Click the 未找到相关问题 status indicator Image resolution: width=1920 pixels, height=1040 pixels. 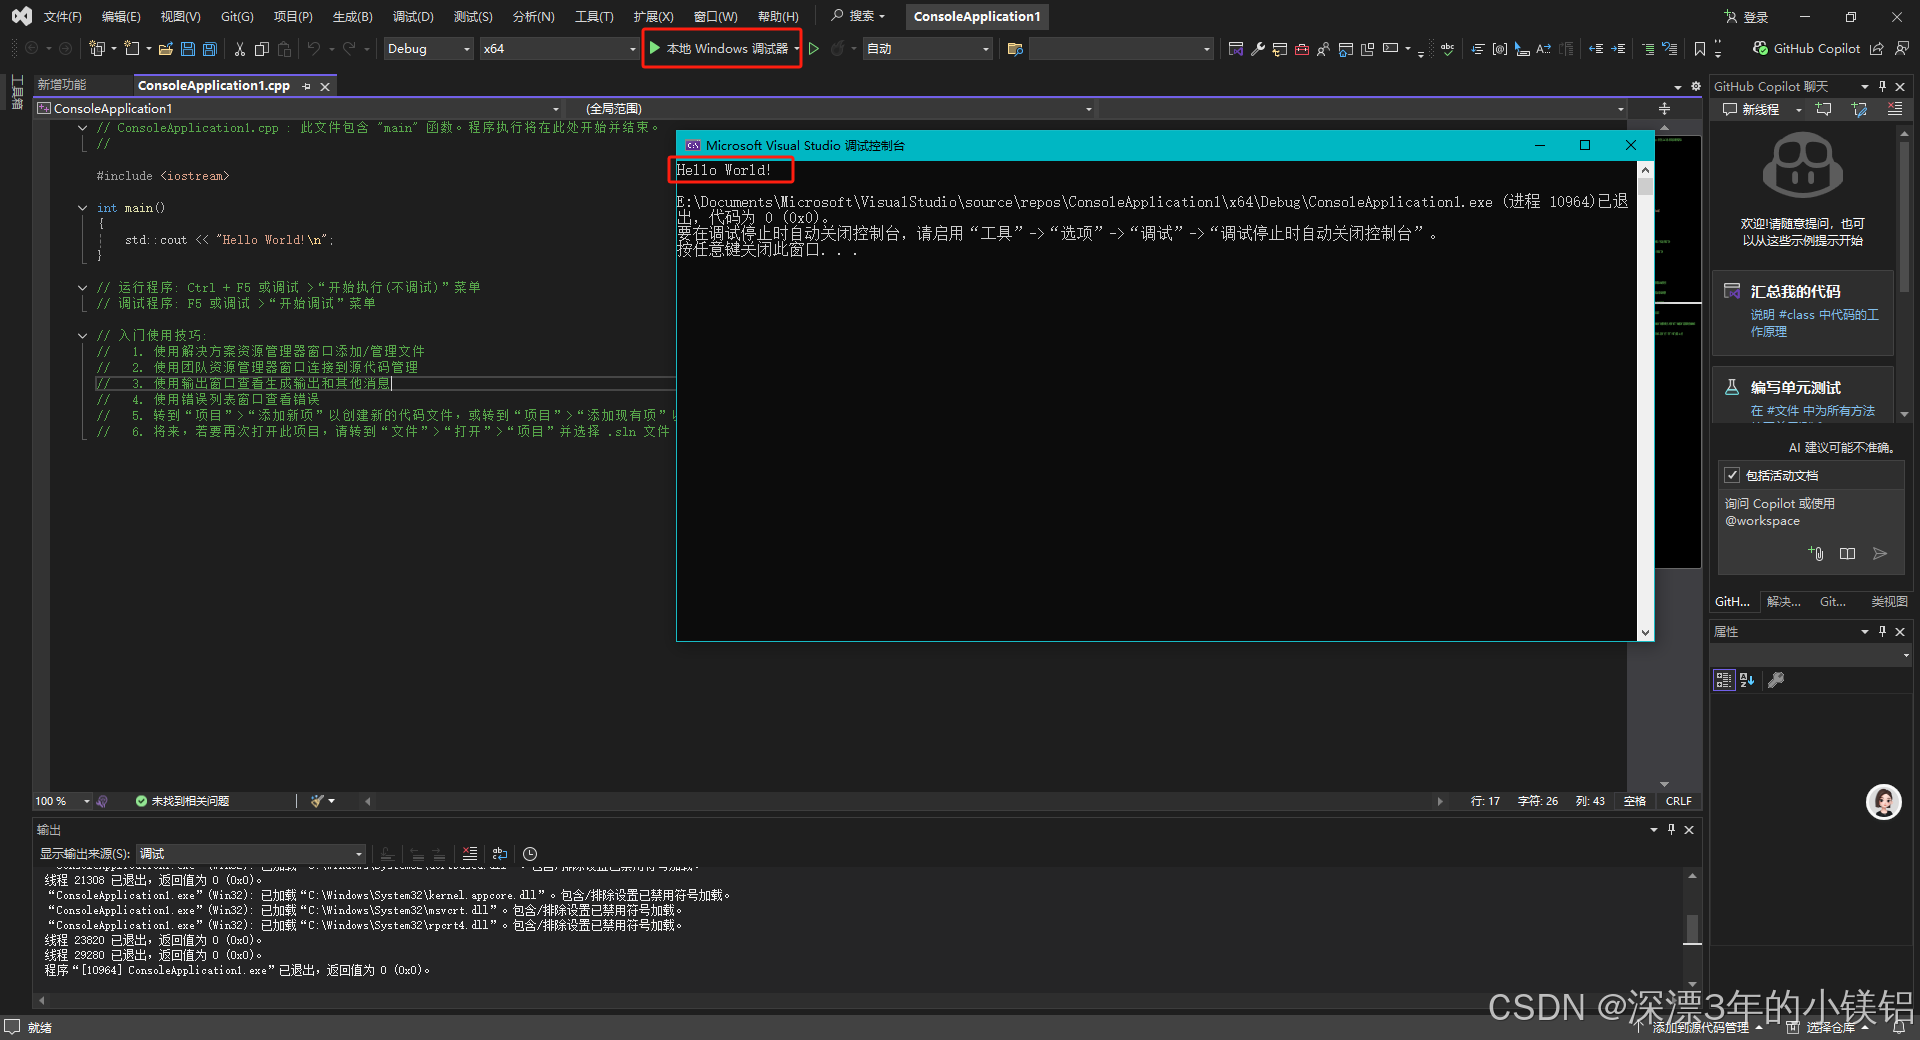[182, 801]
